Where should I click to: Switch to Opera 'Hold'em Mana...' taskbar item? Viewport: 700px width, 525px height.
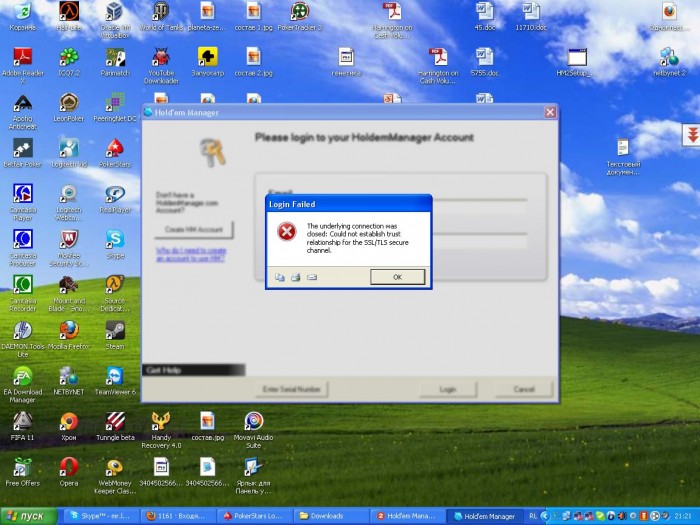pos(408,516)
